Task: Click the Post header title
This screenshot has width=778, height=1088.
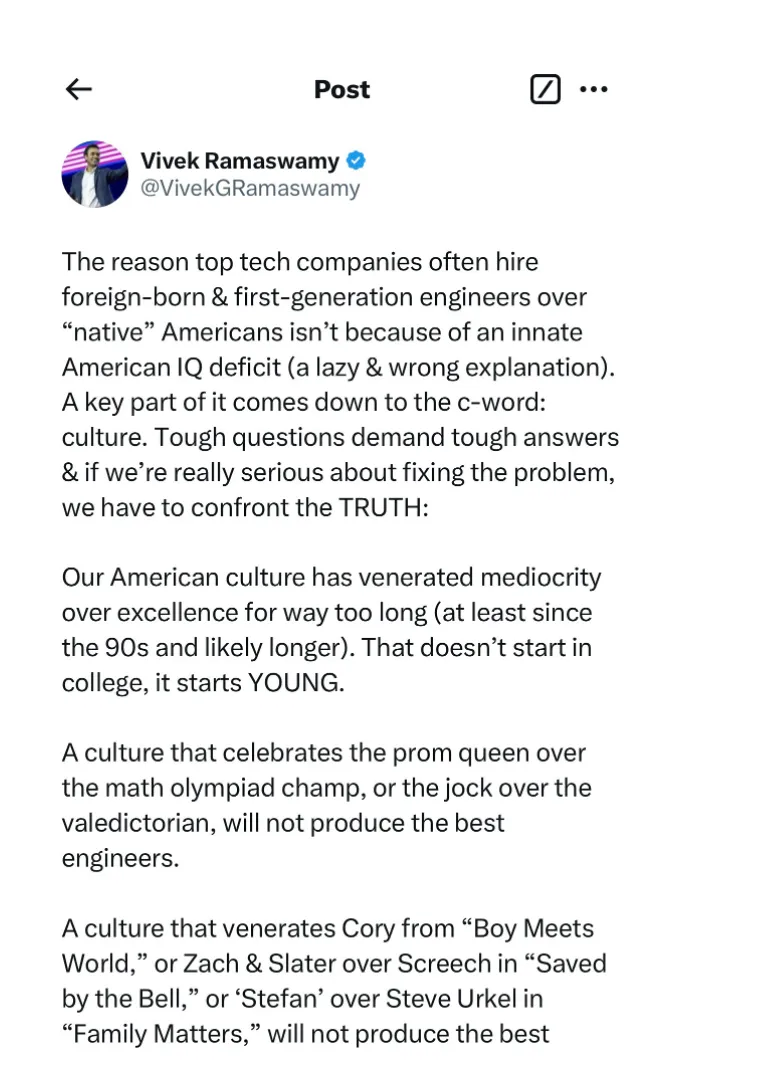Action: pos(341,90)
